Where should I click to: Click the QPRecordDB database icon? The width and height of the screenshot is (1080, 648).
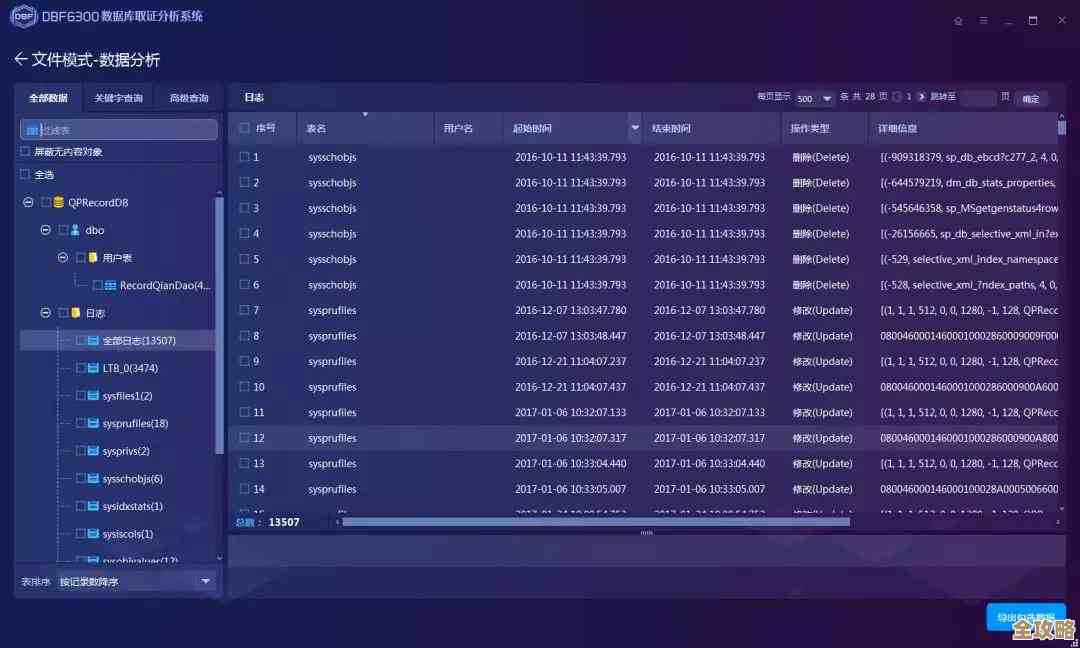pos(59,203)
